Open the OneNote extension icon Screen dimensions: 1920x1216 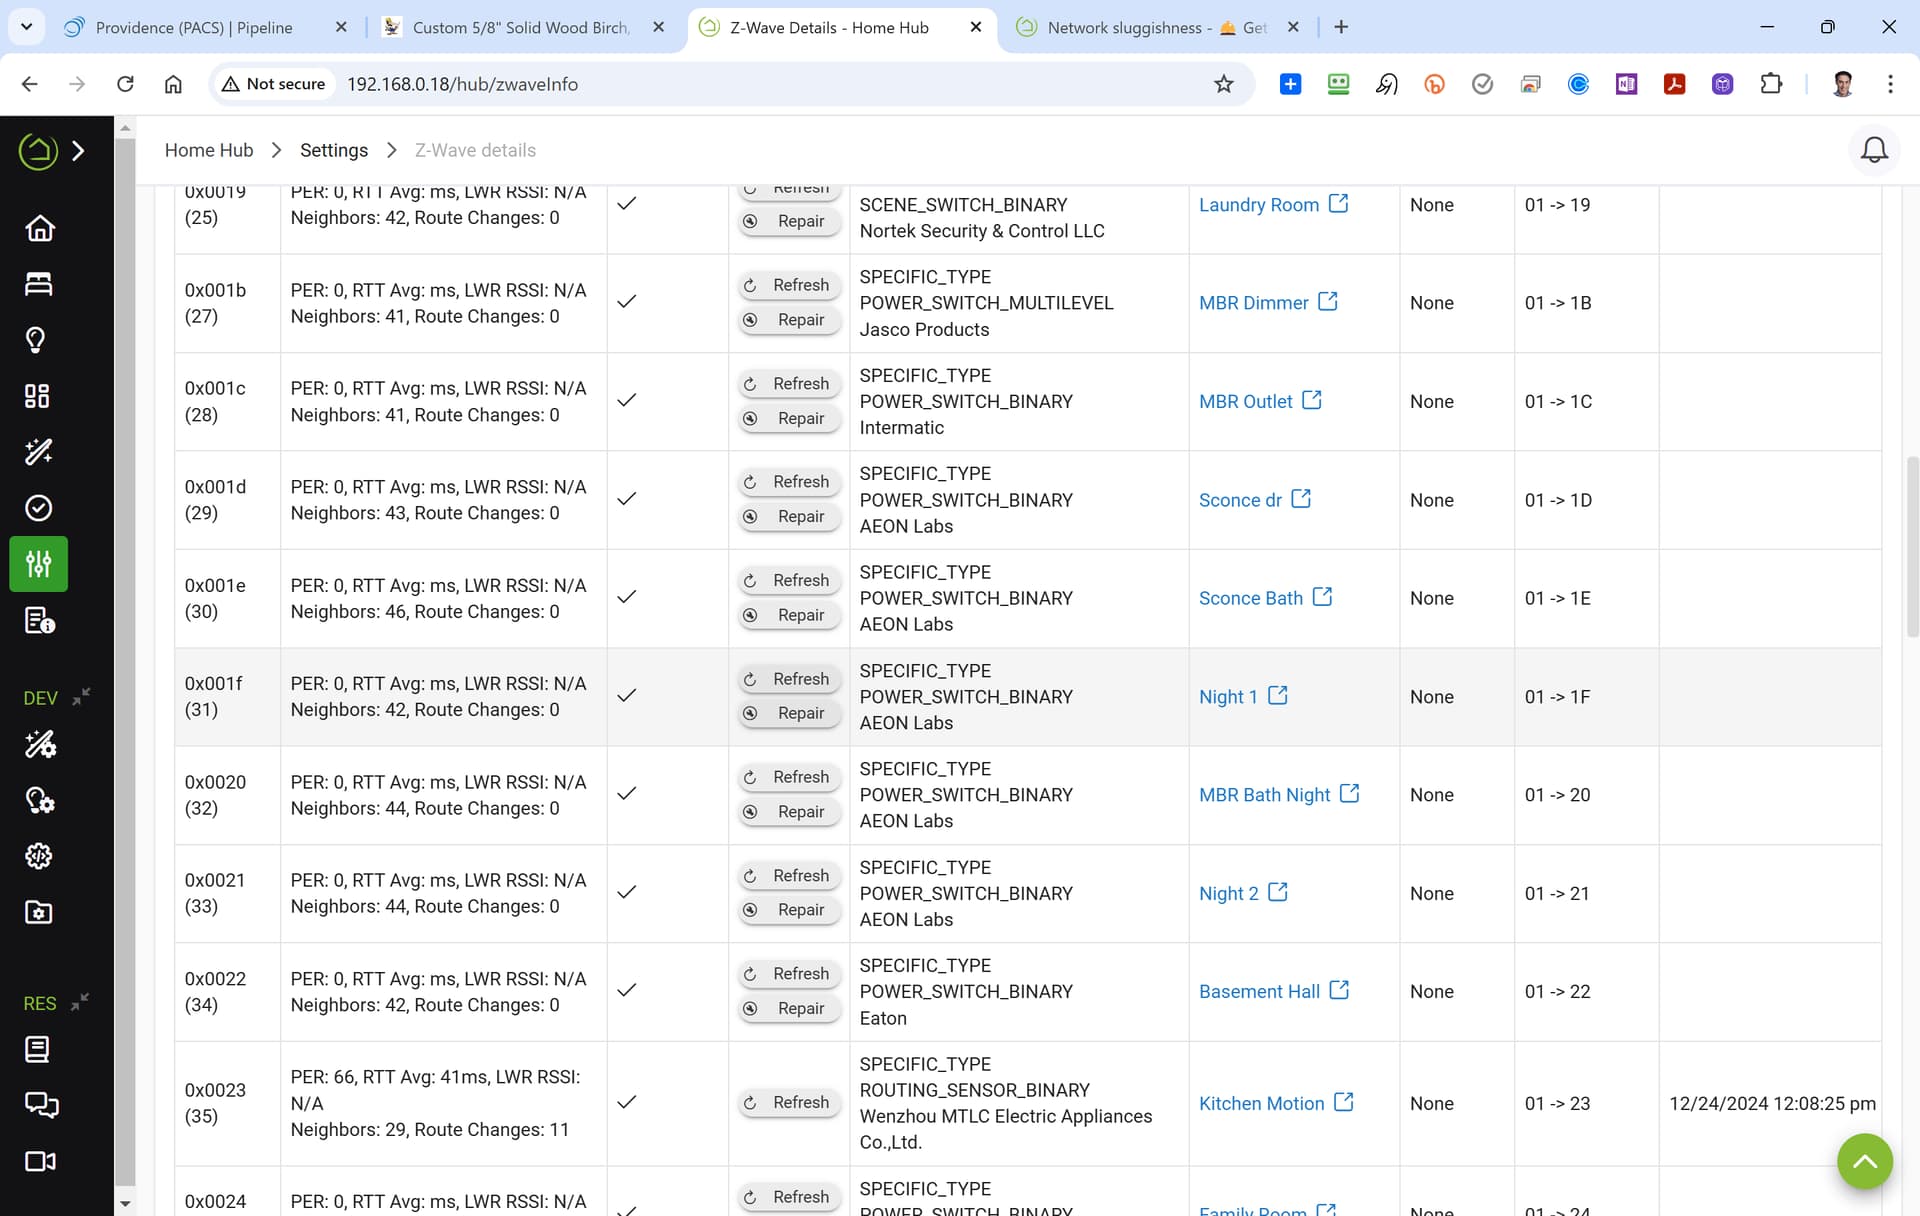(1626, 84)
